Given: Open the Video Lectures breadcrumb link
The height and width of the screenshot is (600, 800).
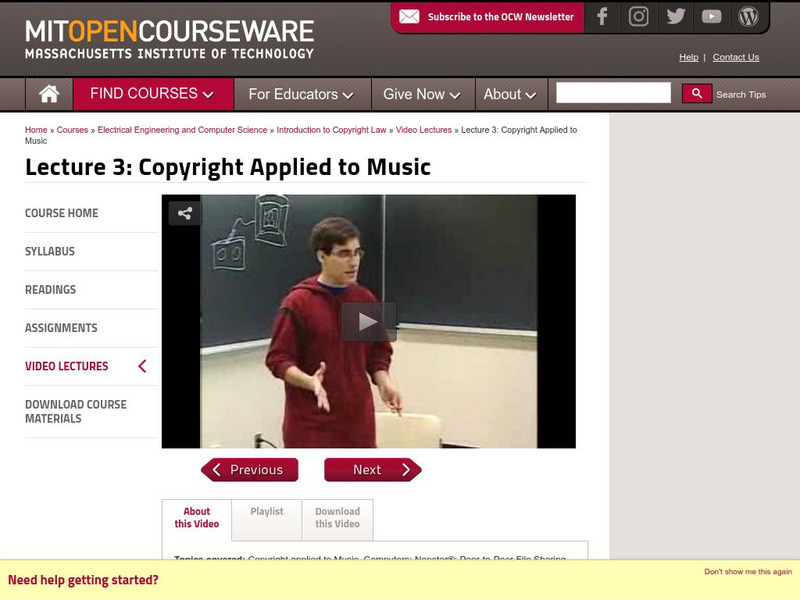Looking at the screenshot, I should coord(423,130).
